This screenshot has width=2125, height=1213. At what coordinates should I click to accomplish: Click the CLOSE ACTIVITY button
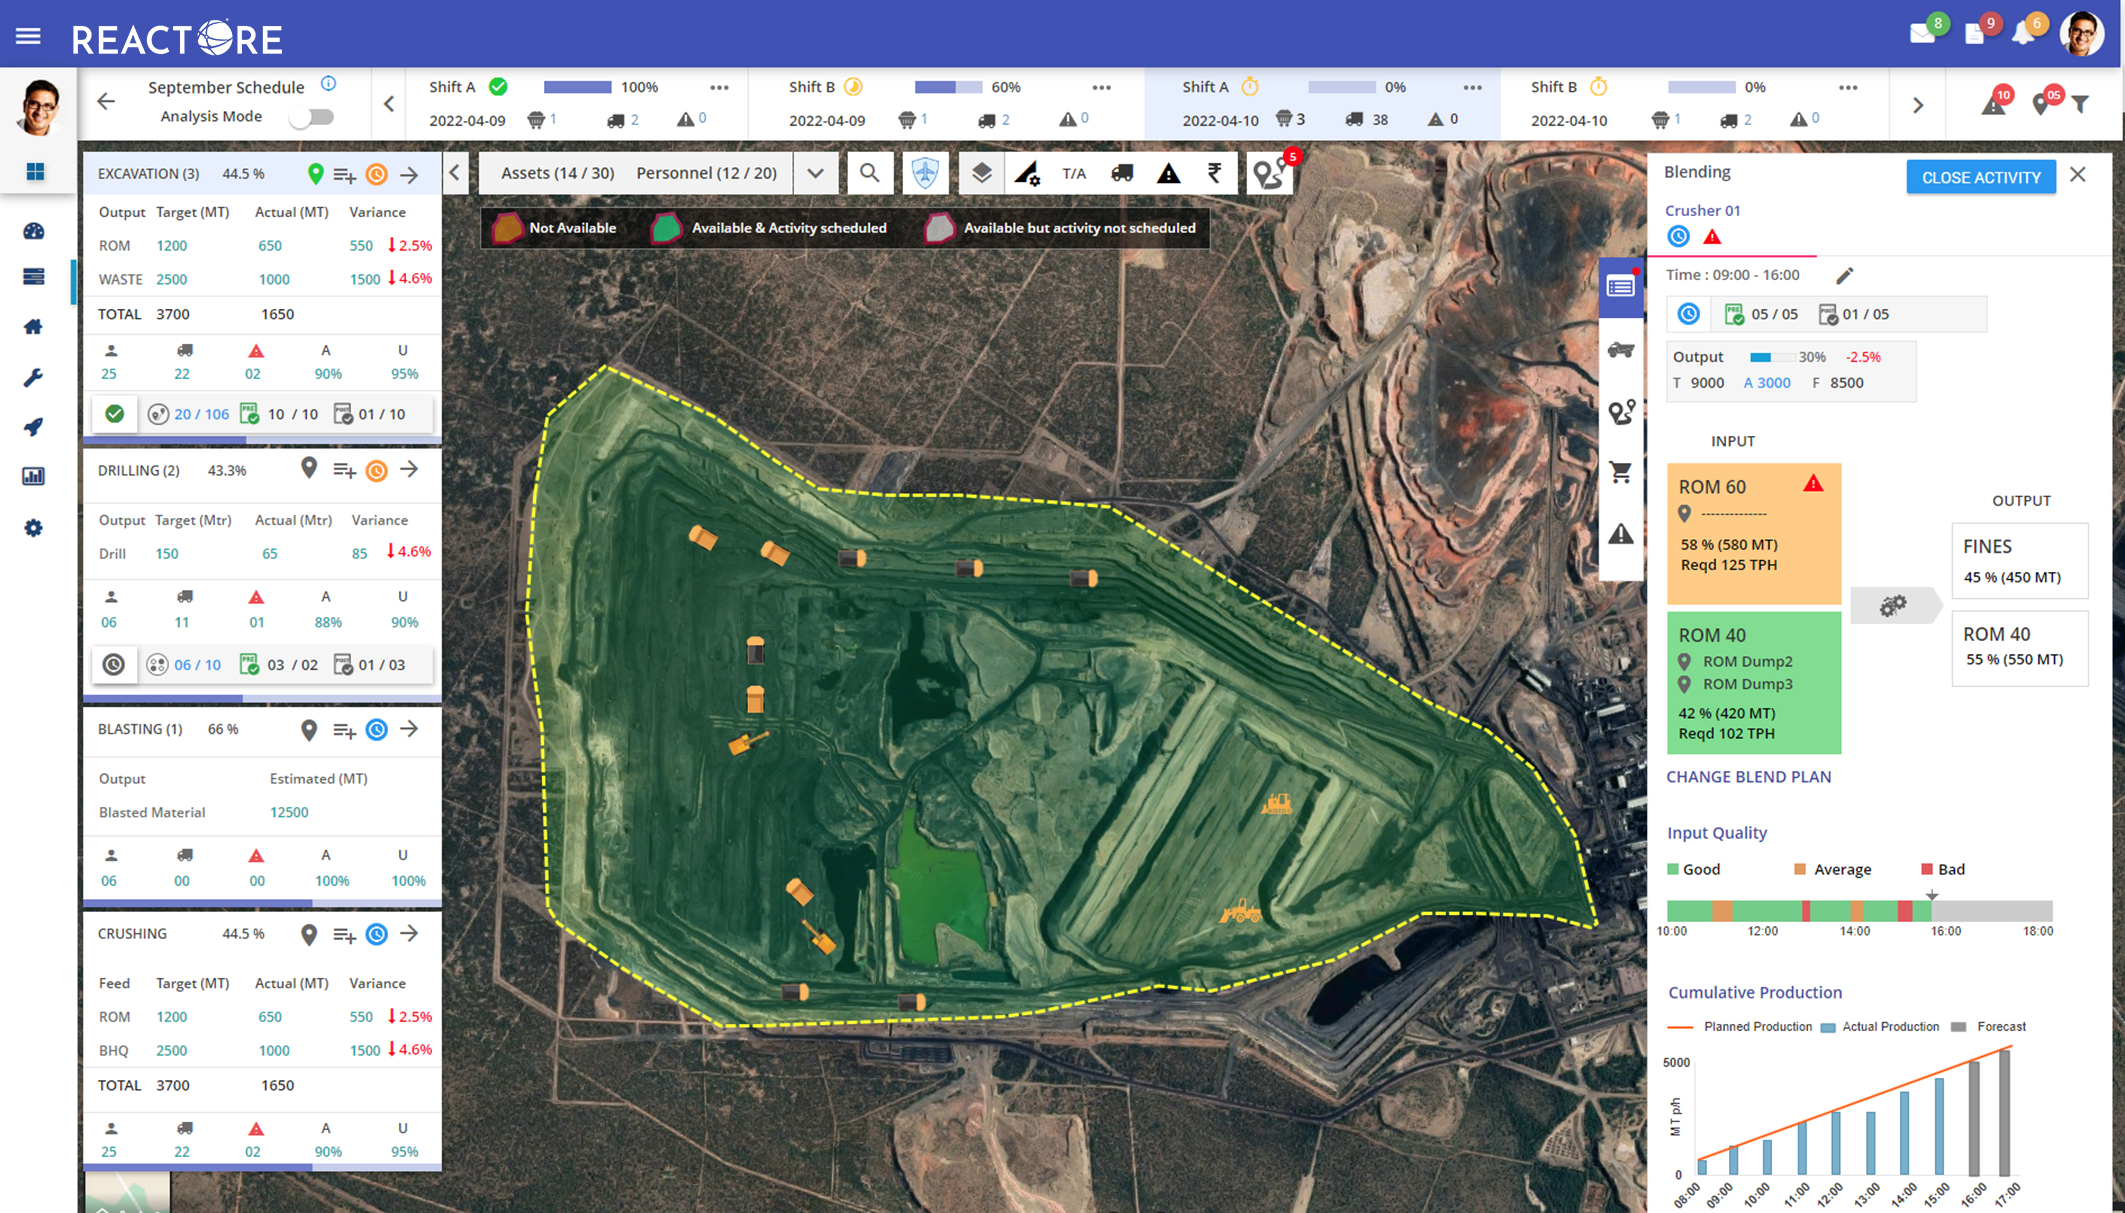1980,177
